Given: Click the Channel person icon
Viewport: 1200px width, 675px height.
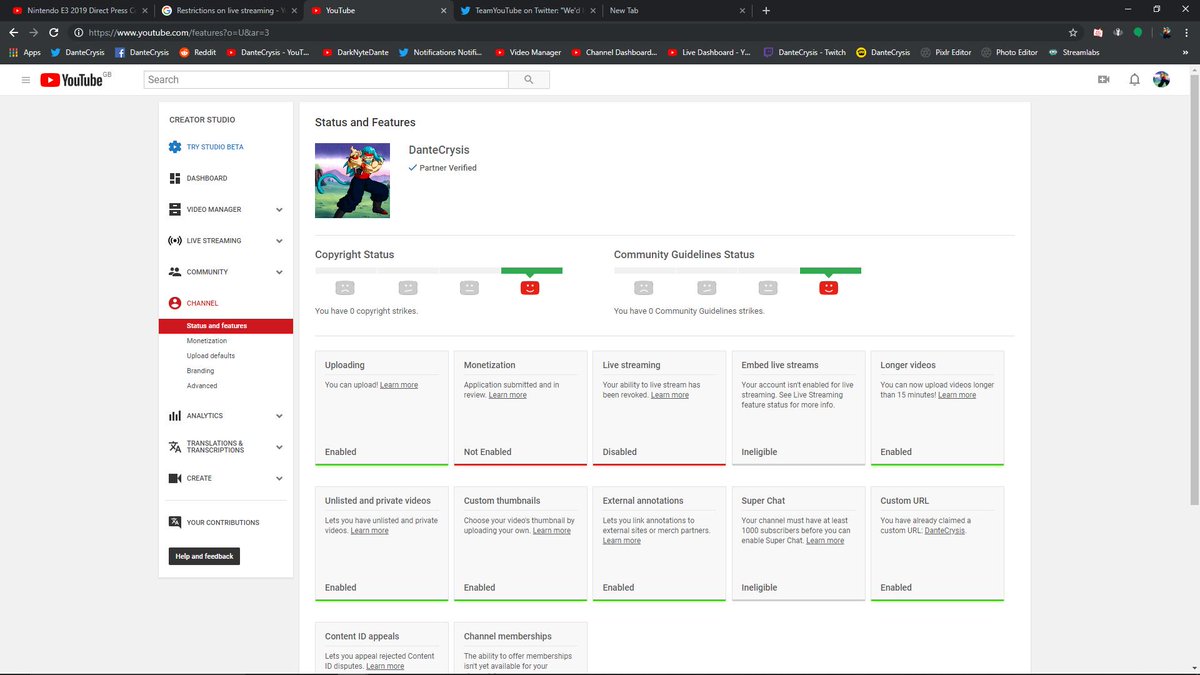Looking at the screenshot, I should (x=175, y=303).
